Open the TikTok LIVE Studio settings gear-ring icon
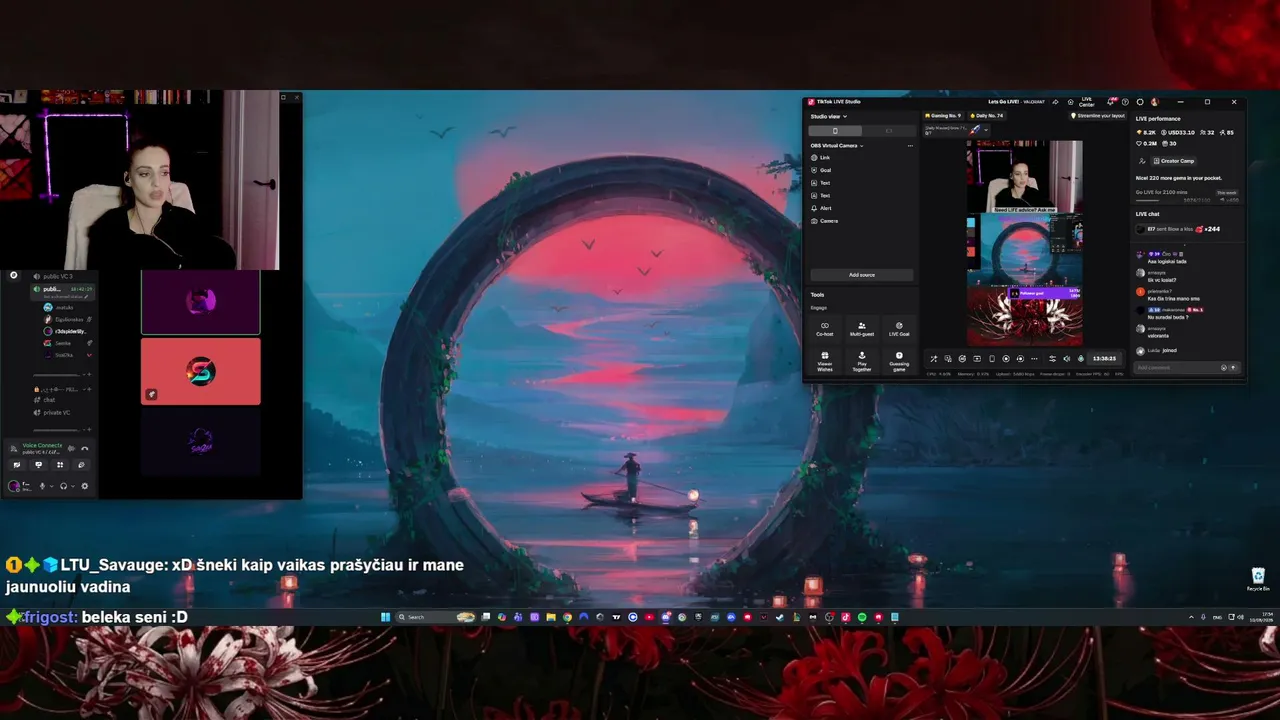The width and height of the screenshot is (1280, 720). point(1140,102)
